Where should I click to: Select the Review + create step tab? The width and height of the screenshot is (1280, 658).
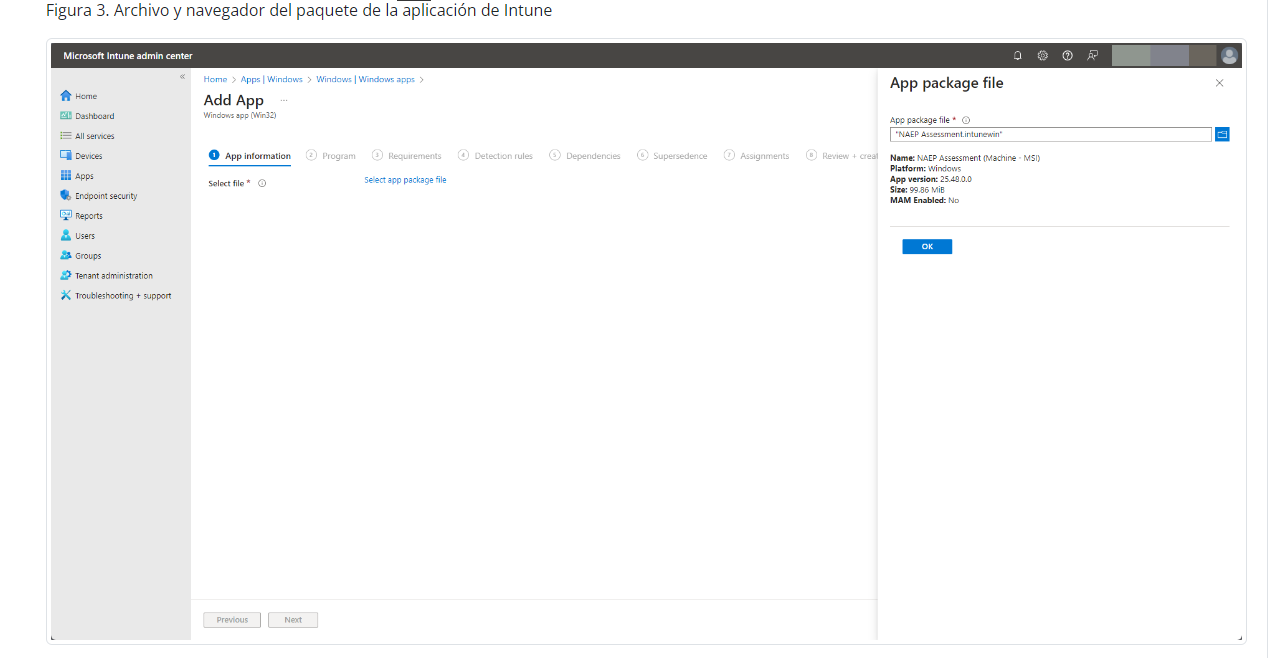(842, 156)
